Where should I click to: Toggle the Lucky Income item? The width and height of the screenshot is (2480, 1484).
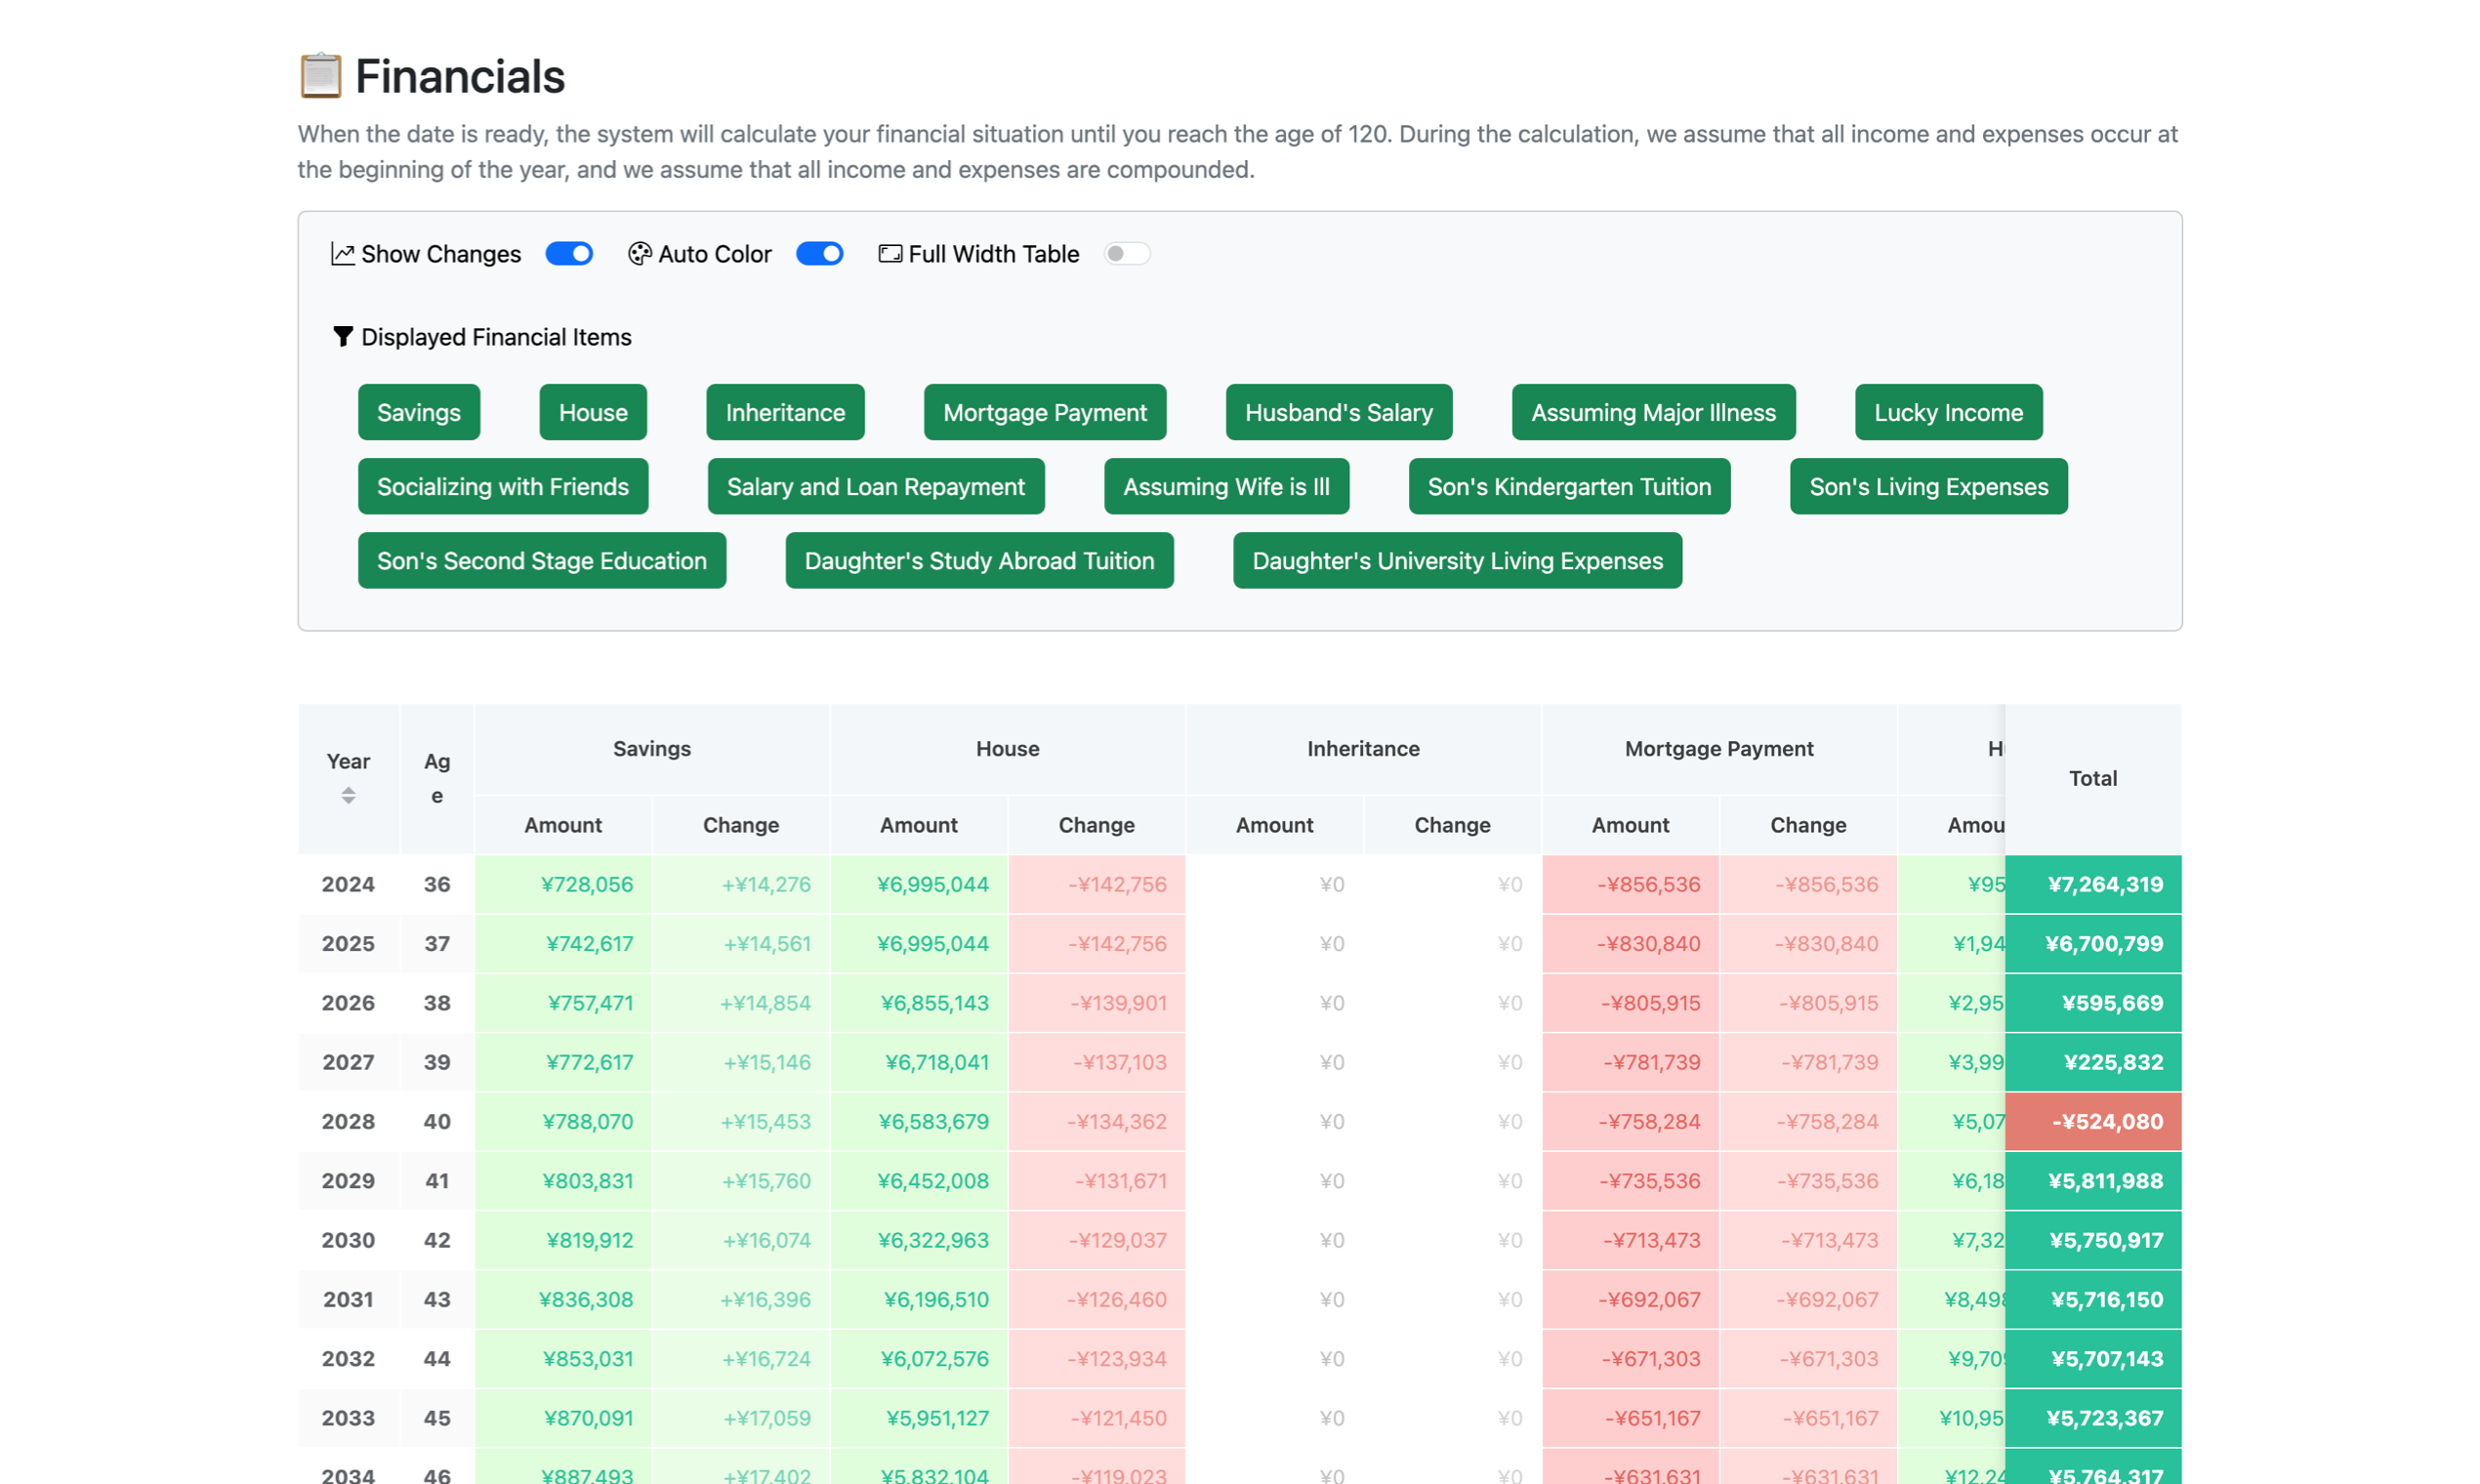(1947, 412)
